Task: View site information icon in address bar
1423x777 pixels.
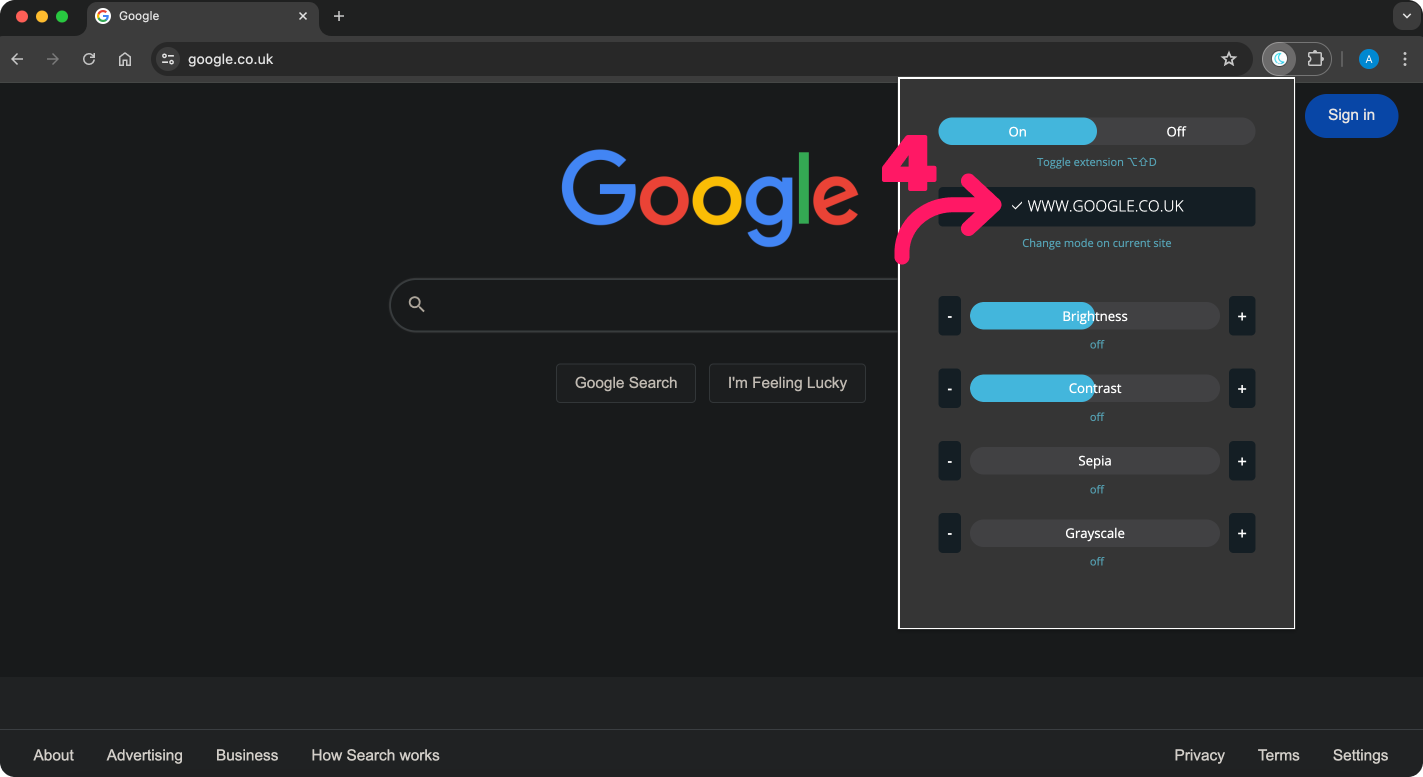Action: tap(168, 59)
